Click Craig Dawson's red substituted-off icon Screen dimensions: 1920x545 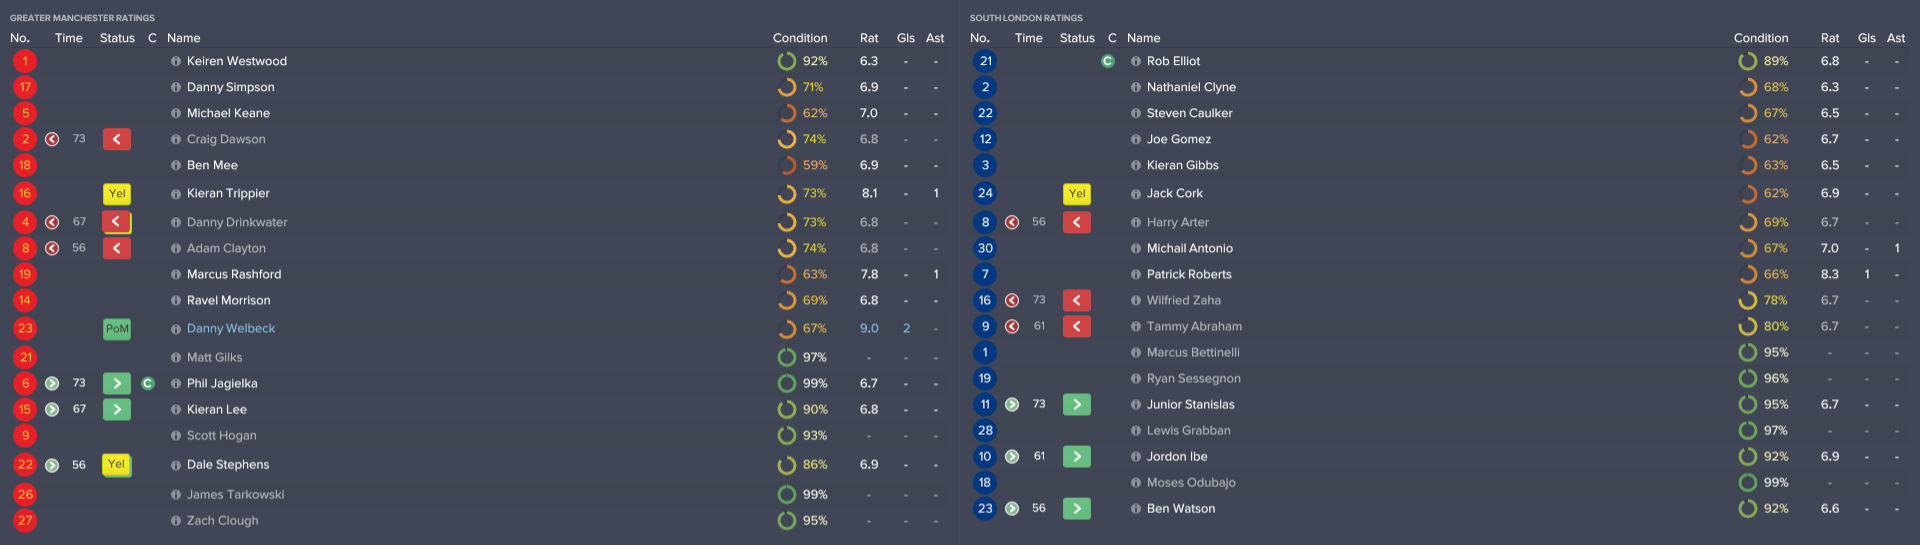[x=116, y=139]
